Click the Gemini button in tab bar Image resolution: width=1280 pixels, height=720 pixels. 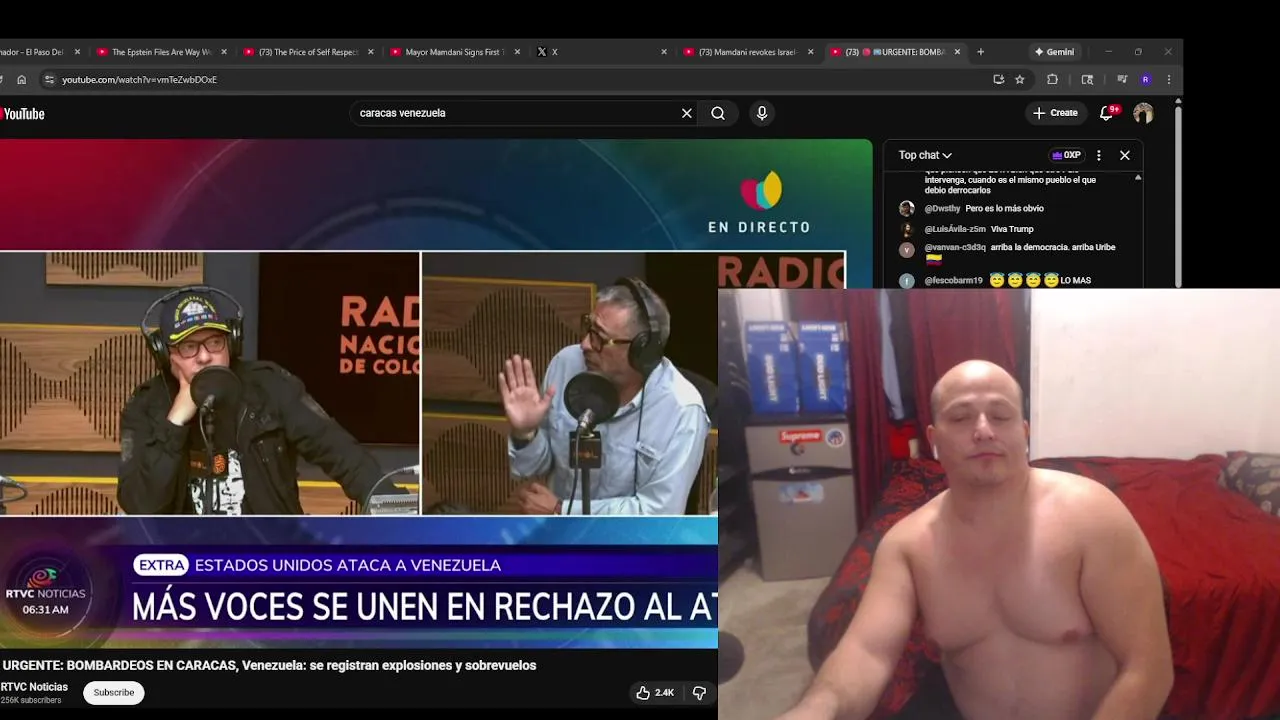[1054, 52]
